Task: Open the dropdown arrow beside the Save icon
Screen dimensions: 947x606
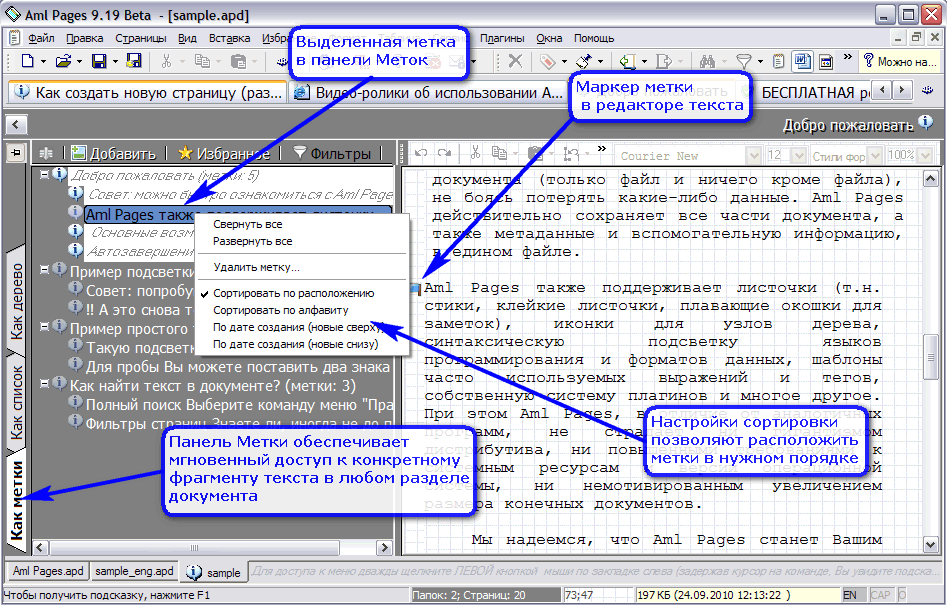Action: [x=115, y=61]
